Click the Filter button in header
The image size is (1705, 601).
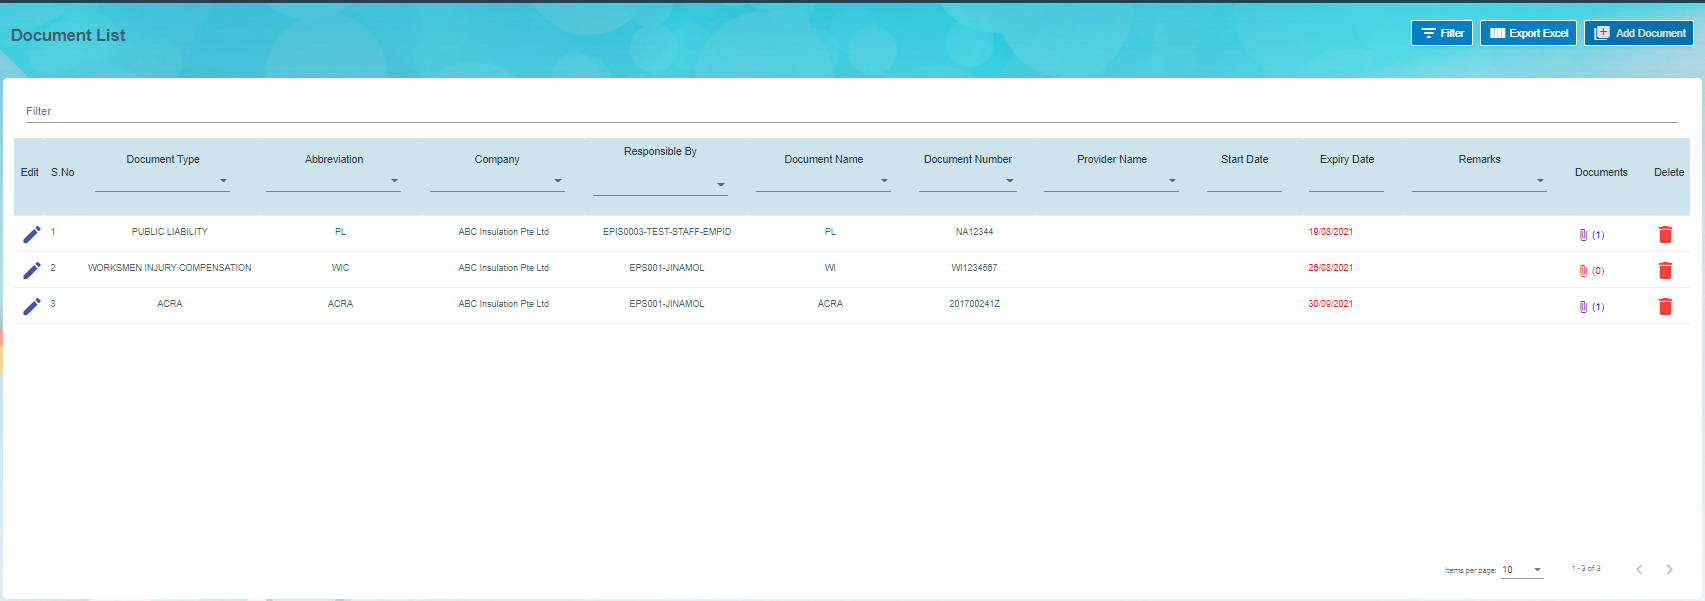click(1441, 33)
